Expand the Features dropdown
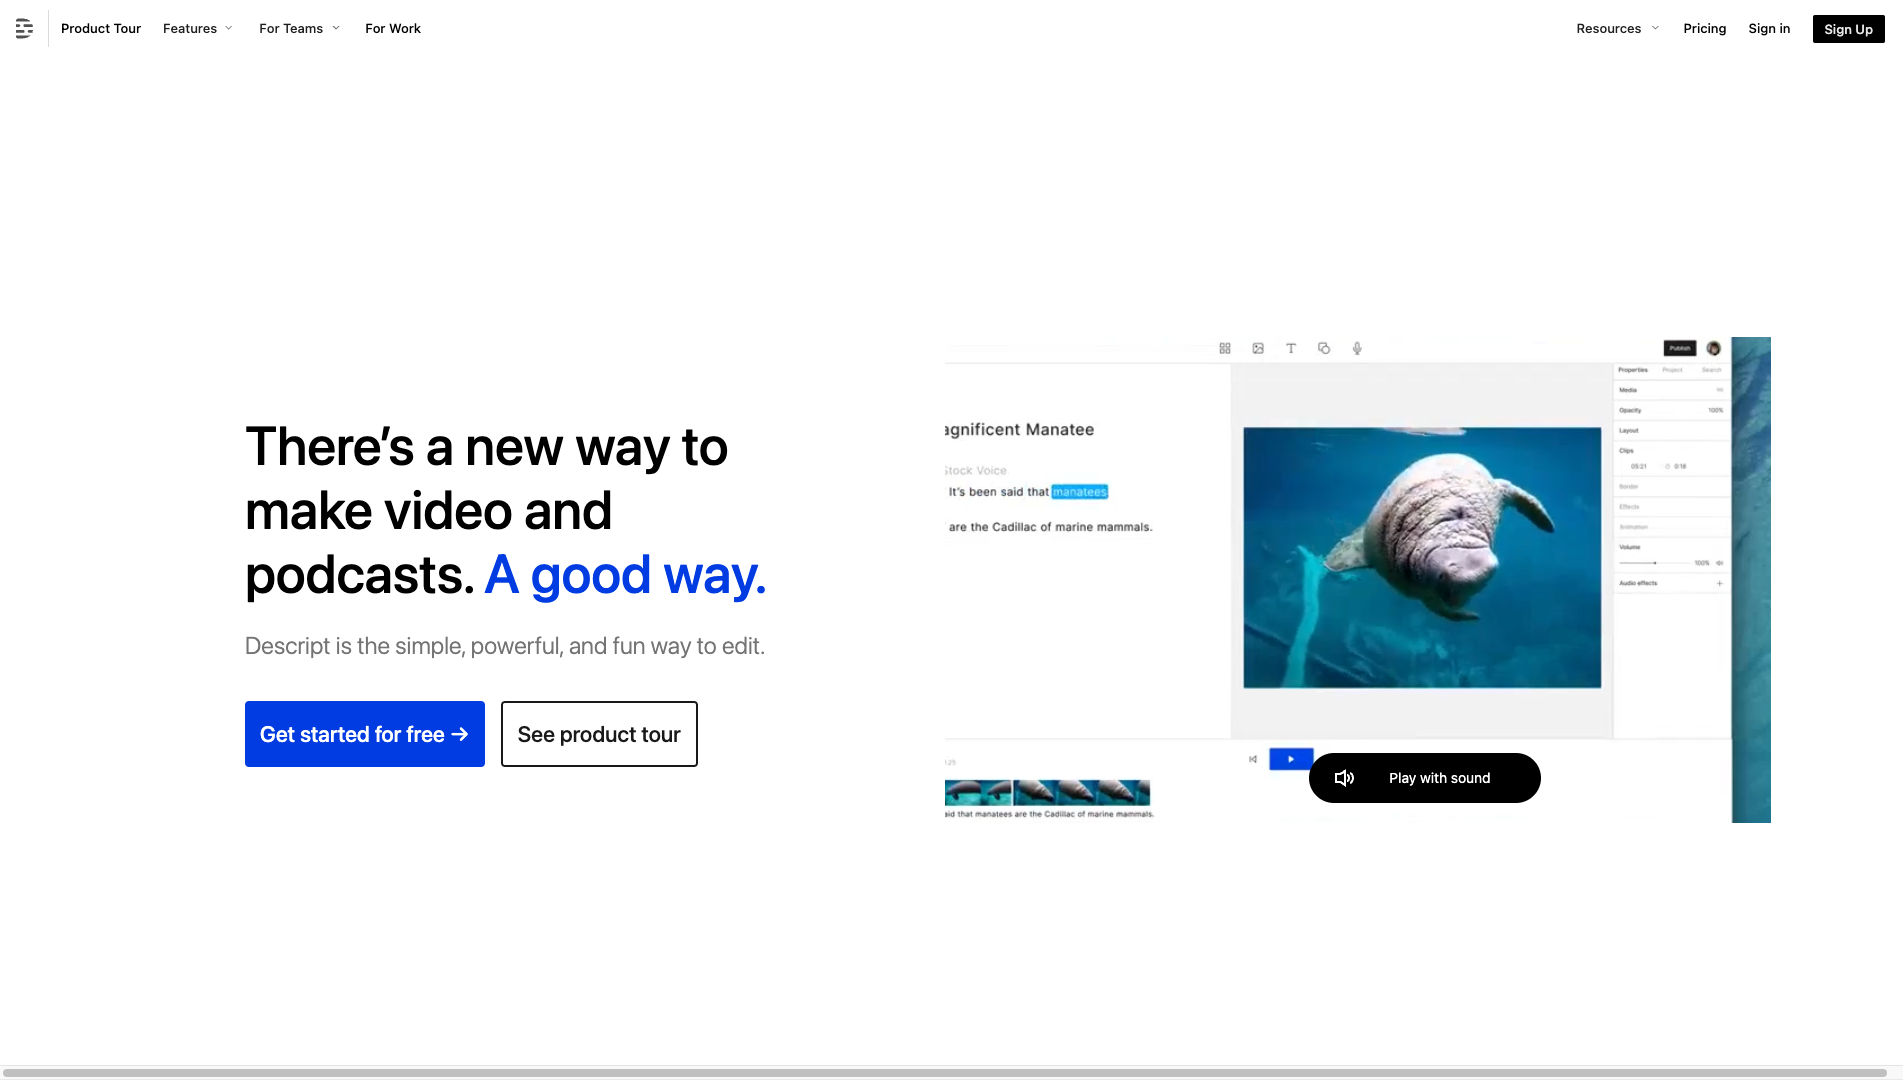 [197, 29]
